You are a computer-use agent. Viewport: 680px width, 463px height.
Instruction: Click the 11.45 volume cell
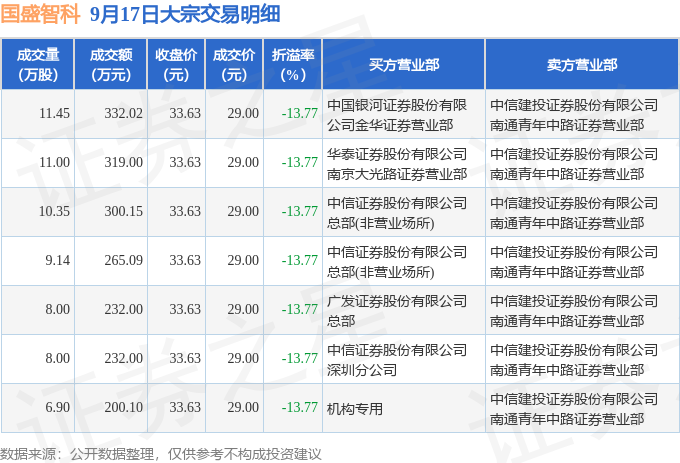coord(54,114)
